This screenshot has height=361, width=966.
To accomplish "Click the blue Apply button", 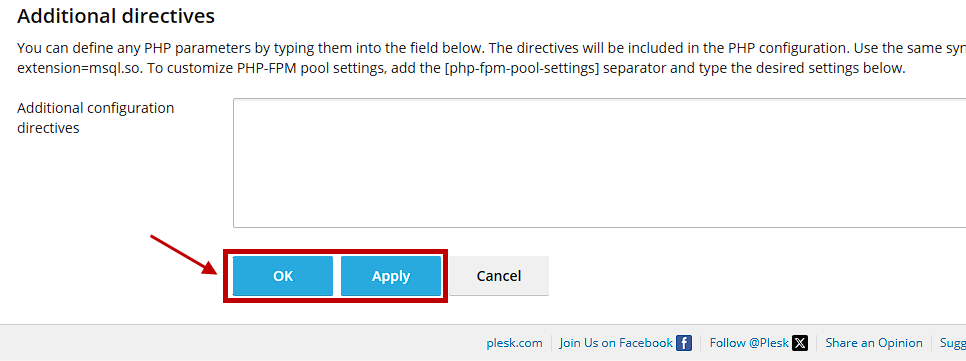I will [391, 276].
